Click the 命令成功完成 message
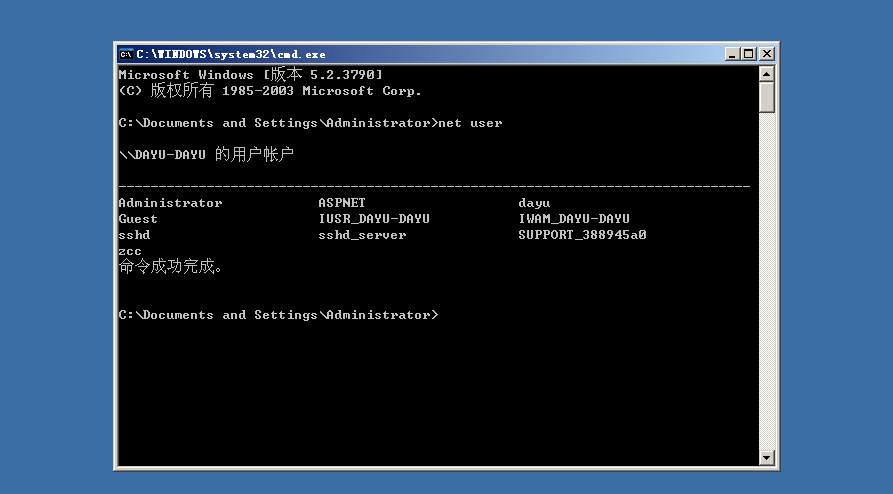 point(170,266)
